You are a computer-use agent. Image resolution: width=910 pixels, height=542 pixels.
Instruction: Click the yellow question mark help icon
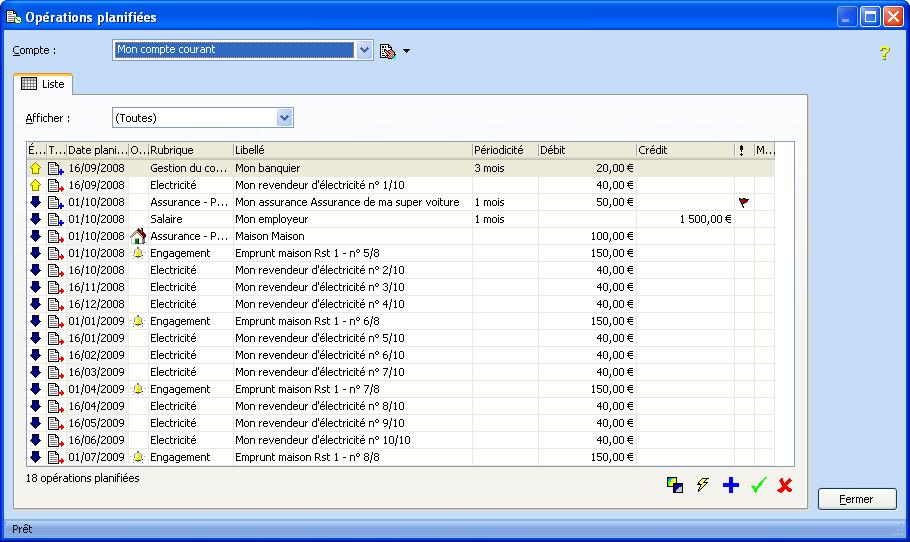click(x=884, y=53)
